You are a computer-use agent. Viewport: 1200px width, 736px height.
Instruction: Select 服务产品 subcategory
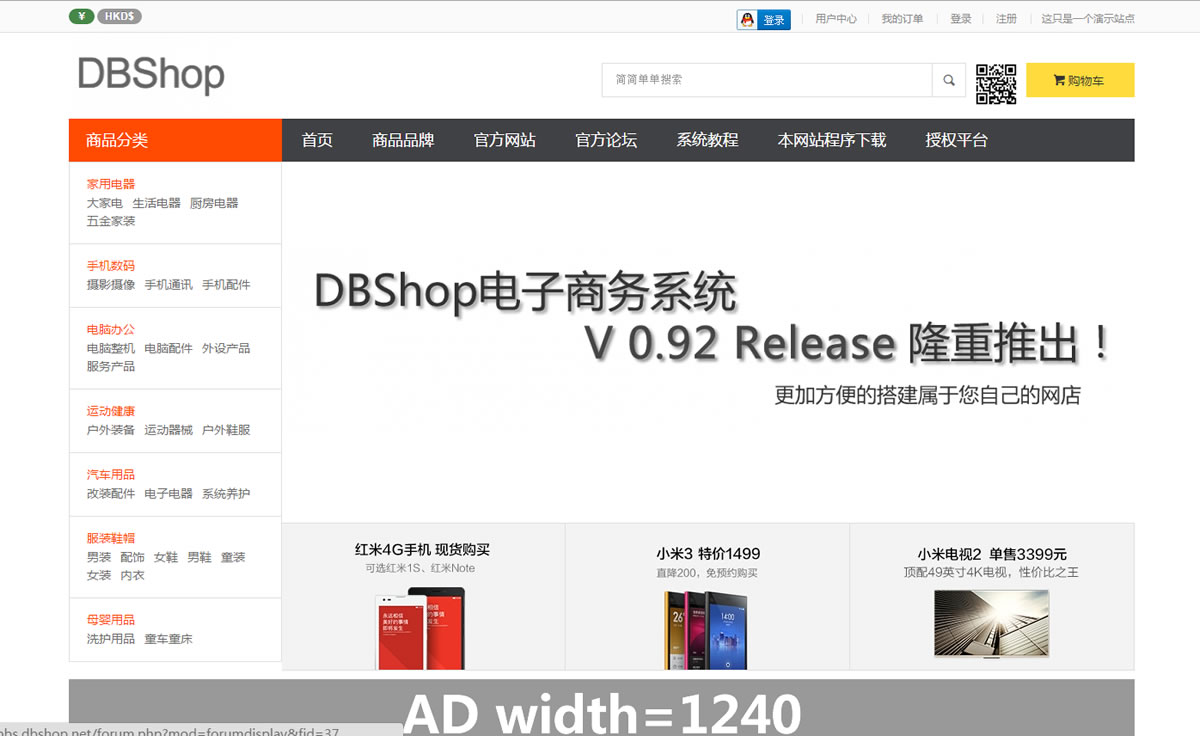tap(111, 366)
